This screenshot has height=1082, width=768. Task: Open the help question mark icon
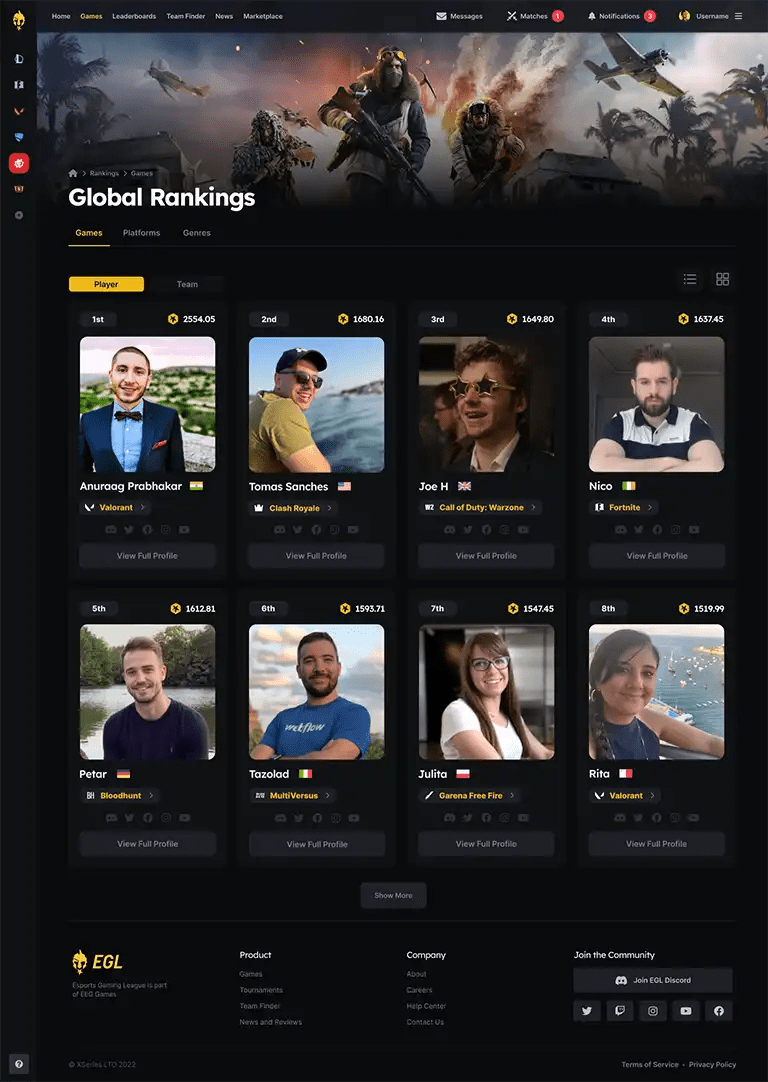19,1063
